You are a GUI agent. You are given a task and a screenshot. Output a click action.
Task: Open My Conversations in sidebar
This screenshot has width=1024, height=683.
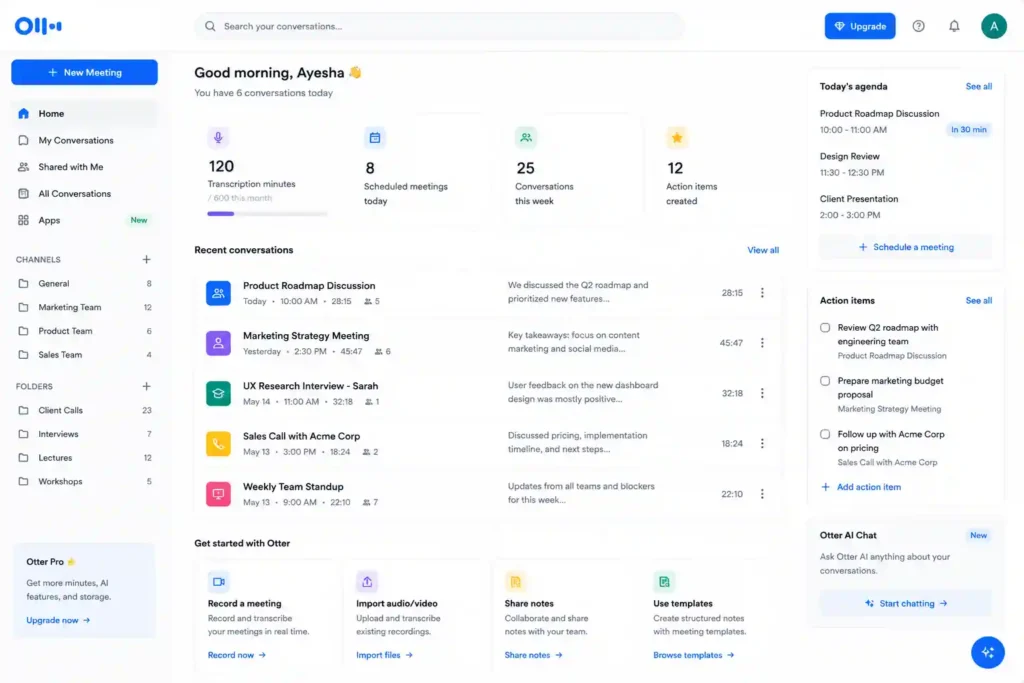click(84, 140)
